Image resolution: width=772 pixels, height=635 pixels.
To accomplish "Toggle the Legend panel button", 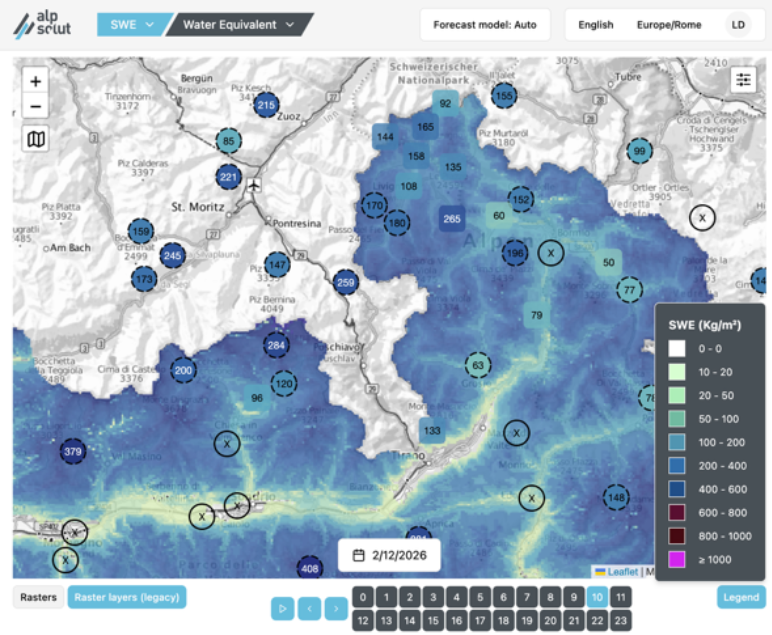I will pyautogui.click(x=741, y=597).
